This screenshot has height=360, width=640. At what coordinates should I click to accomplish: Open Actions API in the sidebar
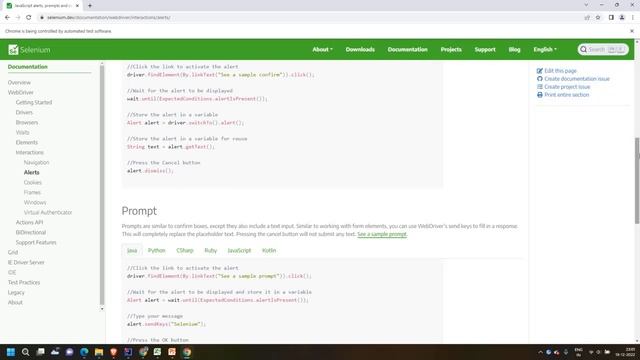(x=29, y=222)
